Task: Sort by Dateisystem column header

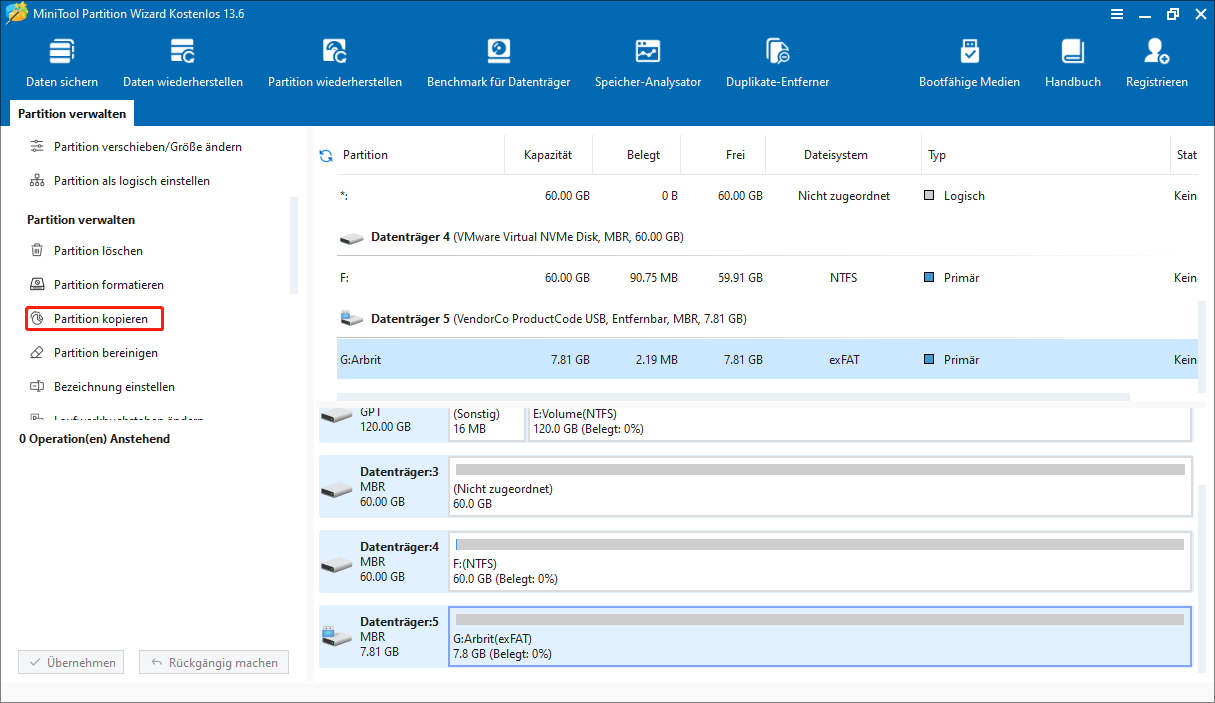Action: pos(836,155)
